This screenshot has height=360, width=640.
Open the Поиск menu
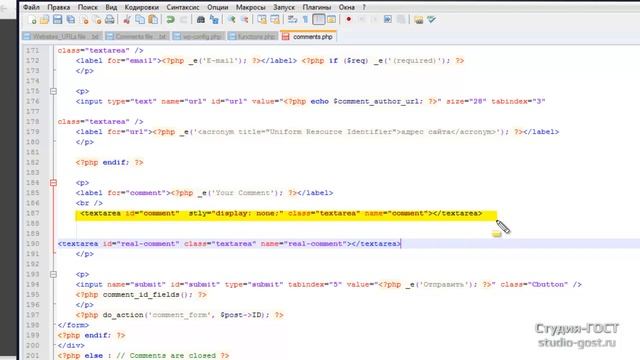pos(88,7)
